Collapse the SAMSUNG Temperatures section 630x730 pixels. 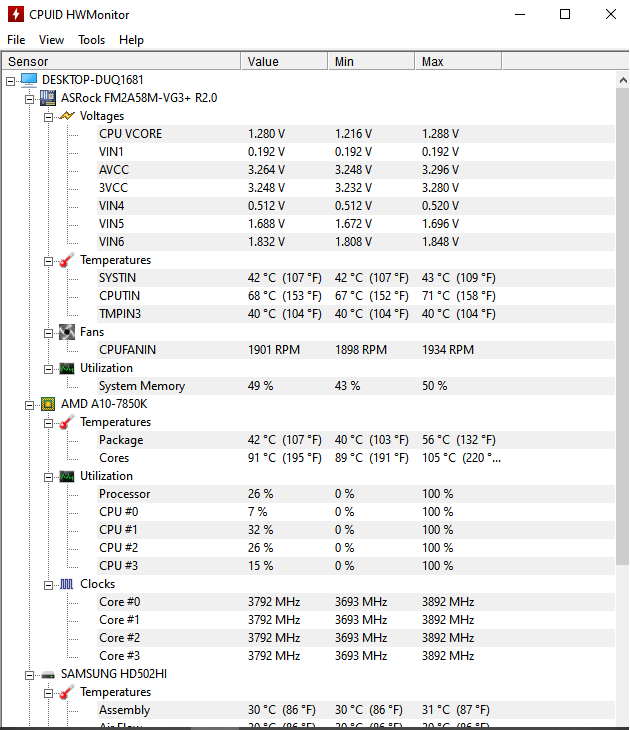[48, 693]
